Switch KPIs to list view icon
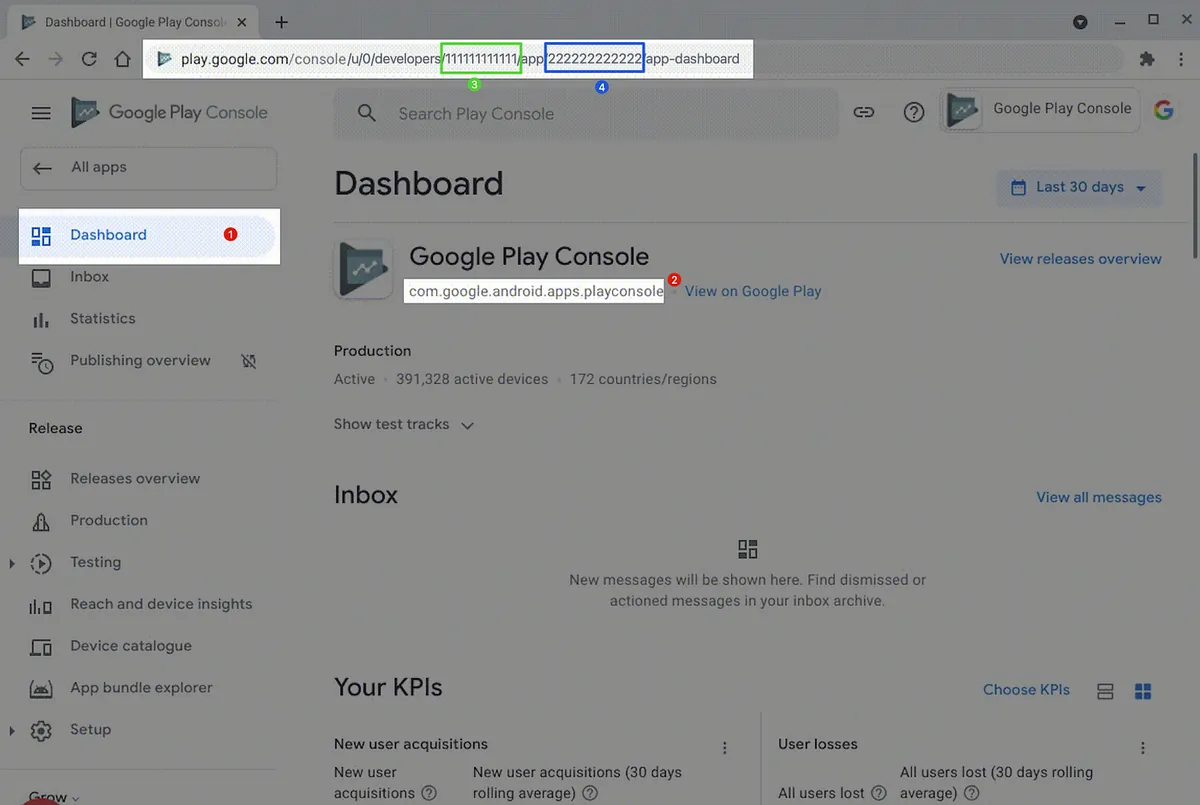The height and width of the screenshot is (805, 1200). (x=1105, y=691)
